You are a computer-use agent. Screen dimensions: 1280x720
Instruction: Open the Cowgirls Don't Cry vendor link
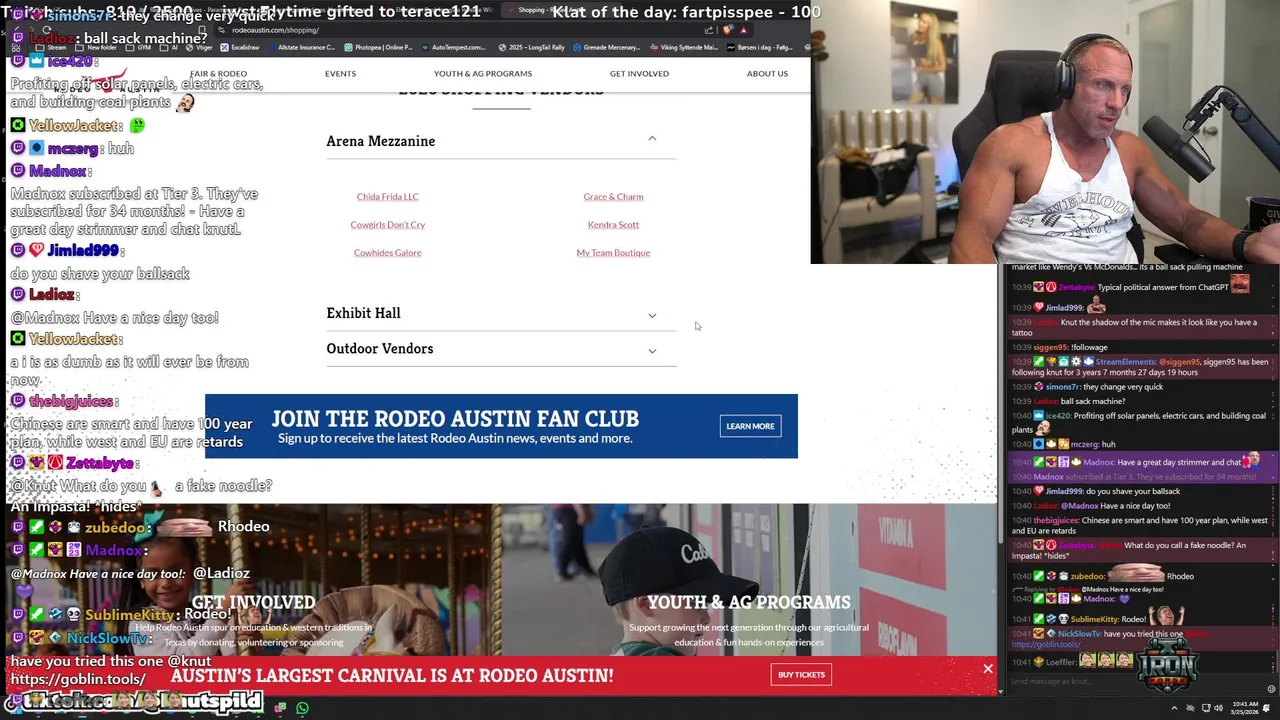(387, 225)
